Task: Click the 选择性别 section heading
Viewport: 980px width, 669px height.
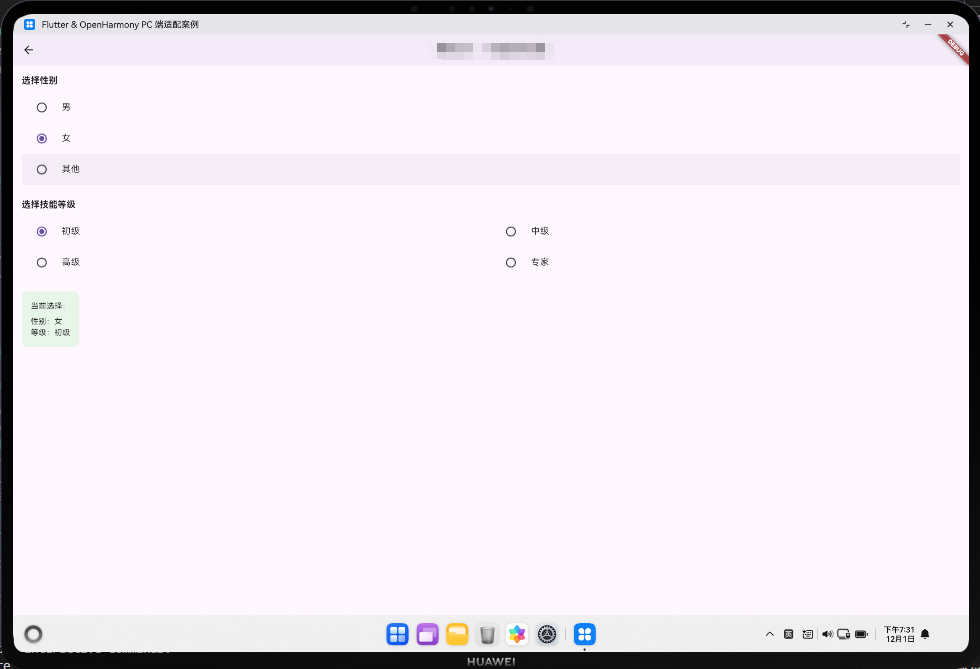Action: tap(39, 80)
